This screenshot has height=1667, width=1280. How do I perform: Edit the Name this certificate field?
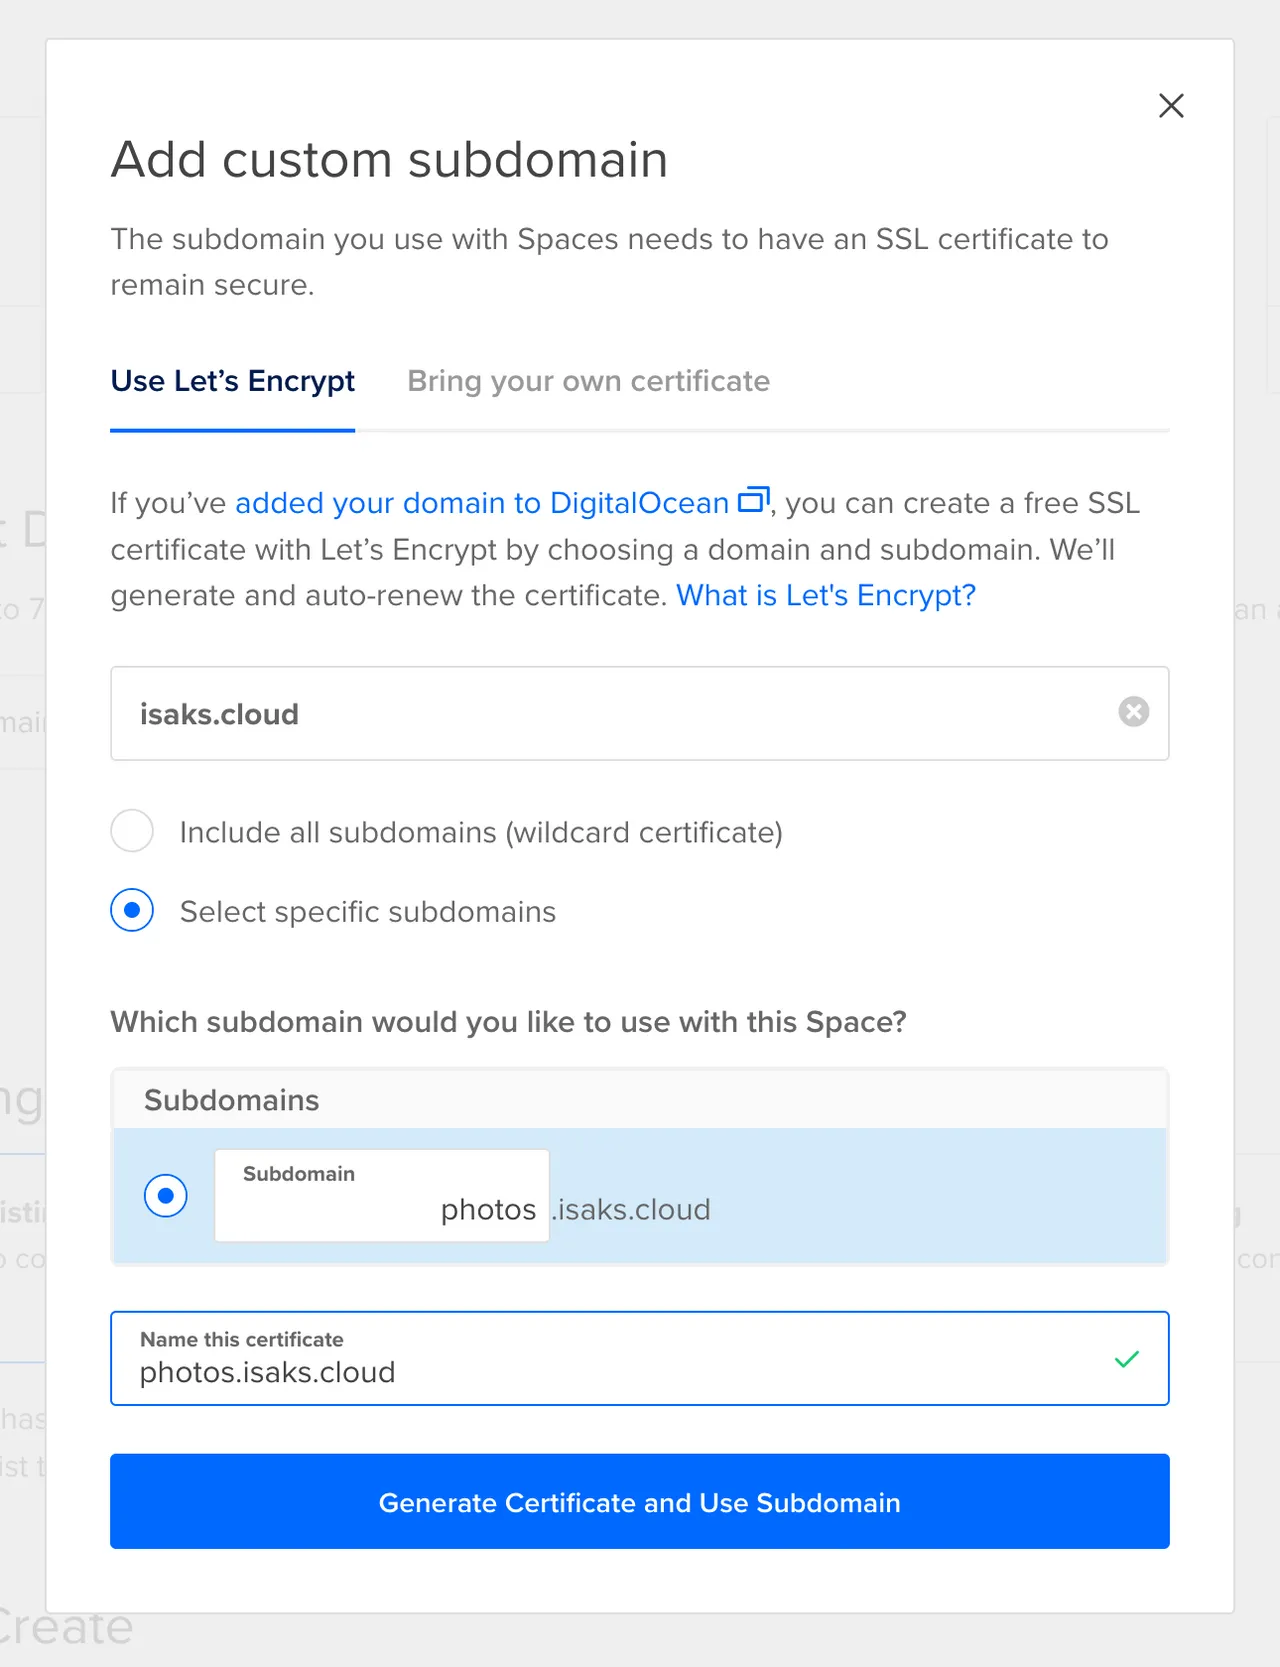[x=640, y=1358]
